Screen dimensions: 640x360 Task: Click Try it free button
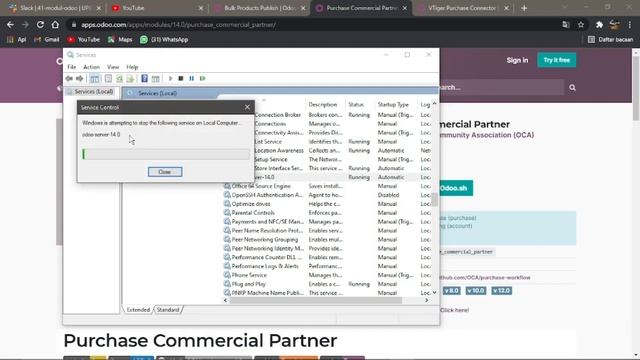point(556,60)
